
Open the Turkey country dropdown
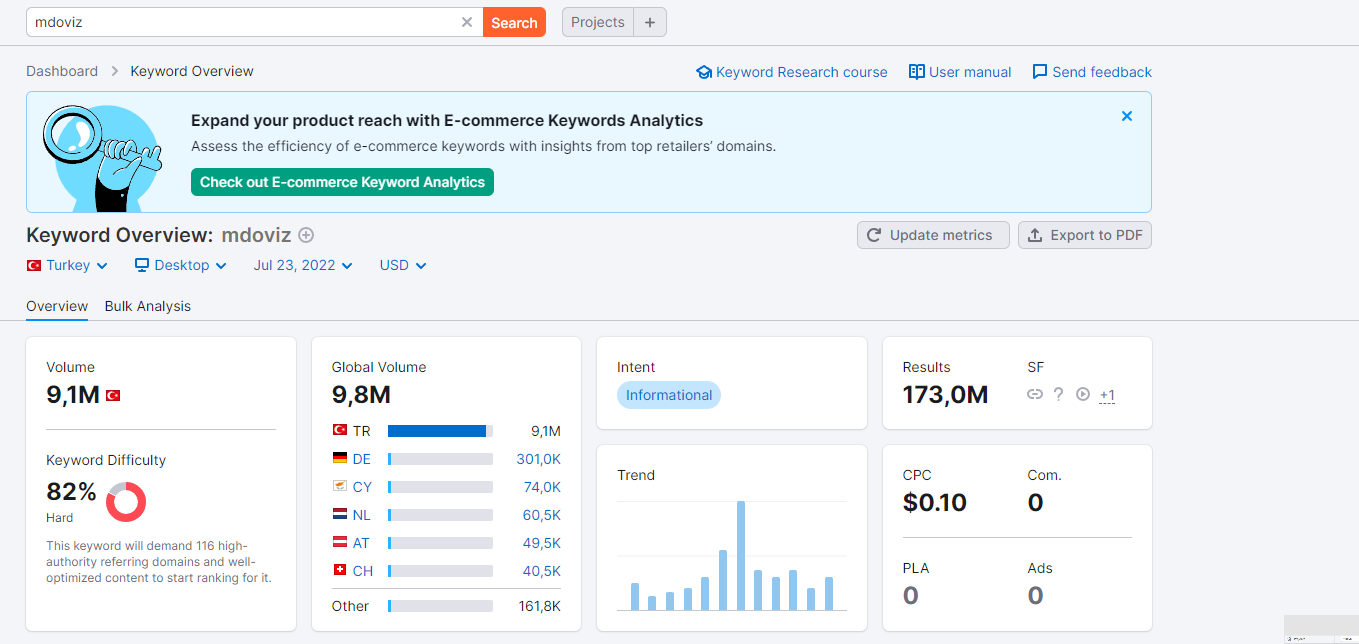[x=67, y=265]
